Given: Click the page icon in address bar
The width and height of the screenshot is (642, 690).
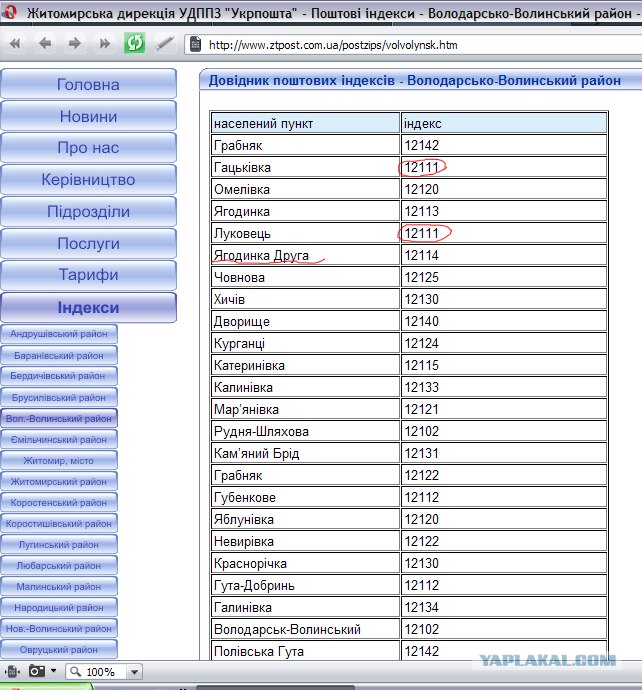Looking at the screenshot, I should point(195,44).
